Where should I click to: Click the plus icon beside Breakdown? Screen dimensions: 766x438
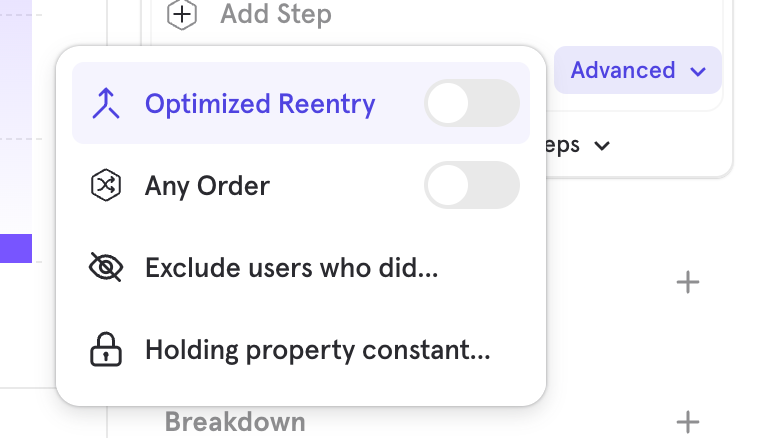coord(688,422)
